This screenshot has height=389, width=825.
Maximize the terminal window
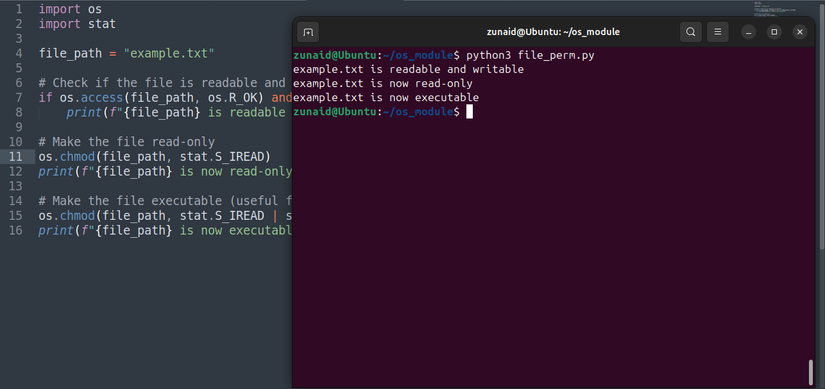[x=774, y=32]
